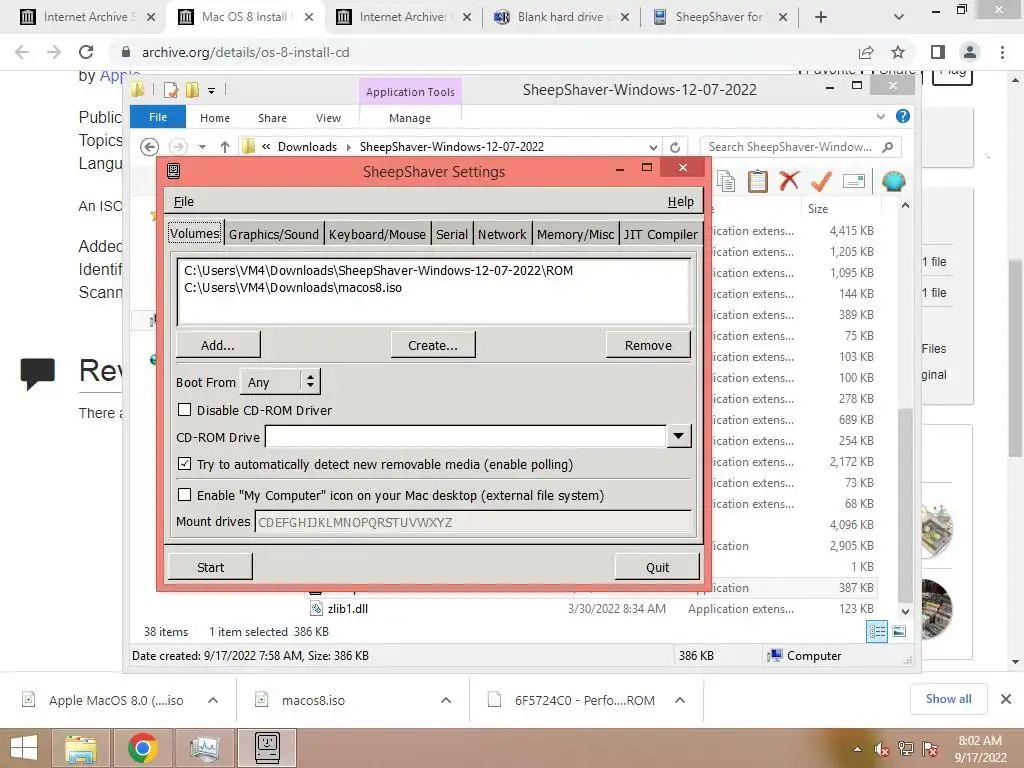This screenshot has width=1024, height=768.
Task: Bookmark this page with the star icon
Action: click(898, 52)
